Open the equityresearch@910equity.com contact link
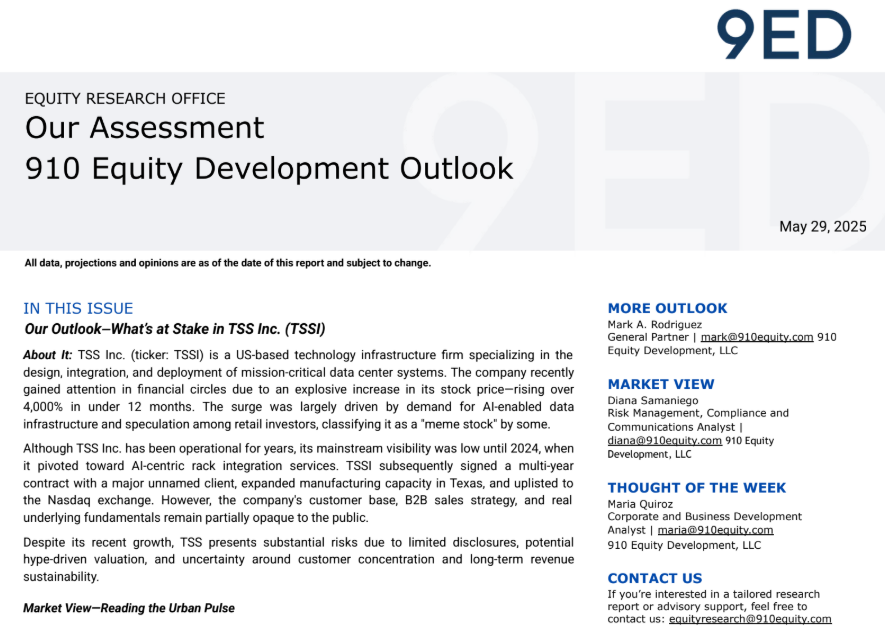The image size is (885, 628). [750, 619]
